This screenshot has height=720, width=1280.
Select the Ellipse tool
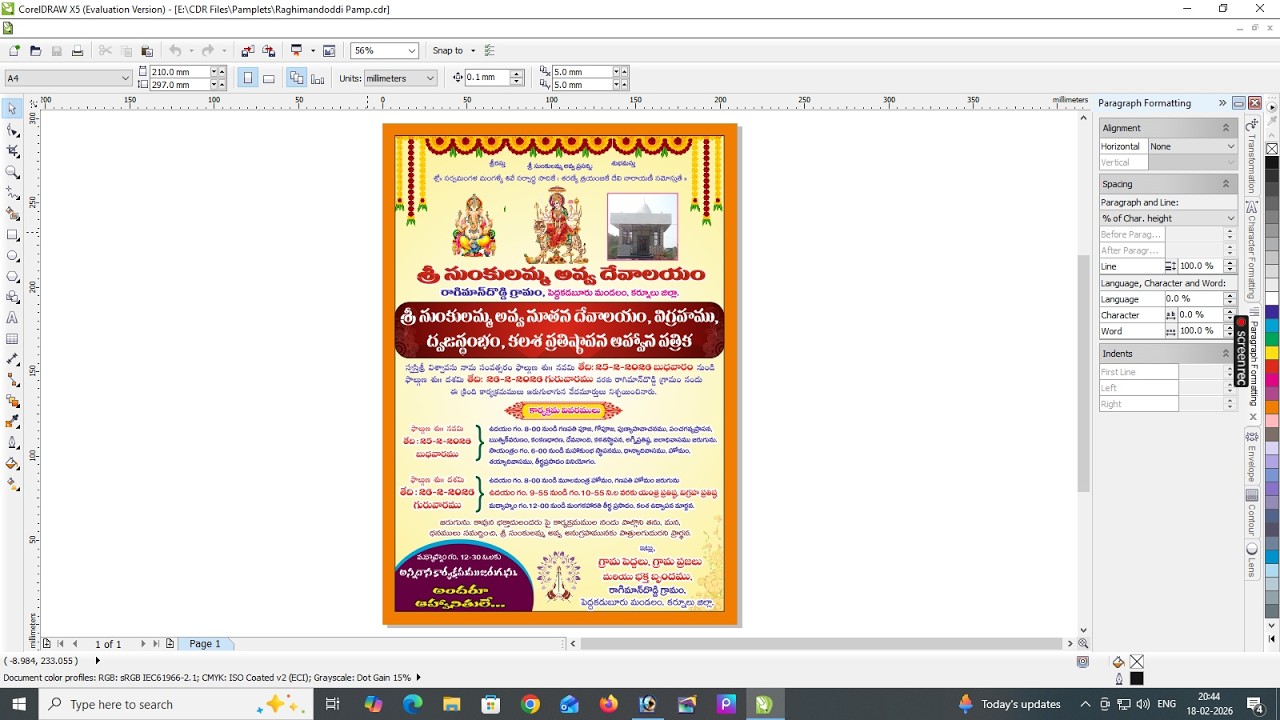click(12, 256)
